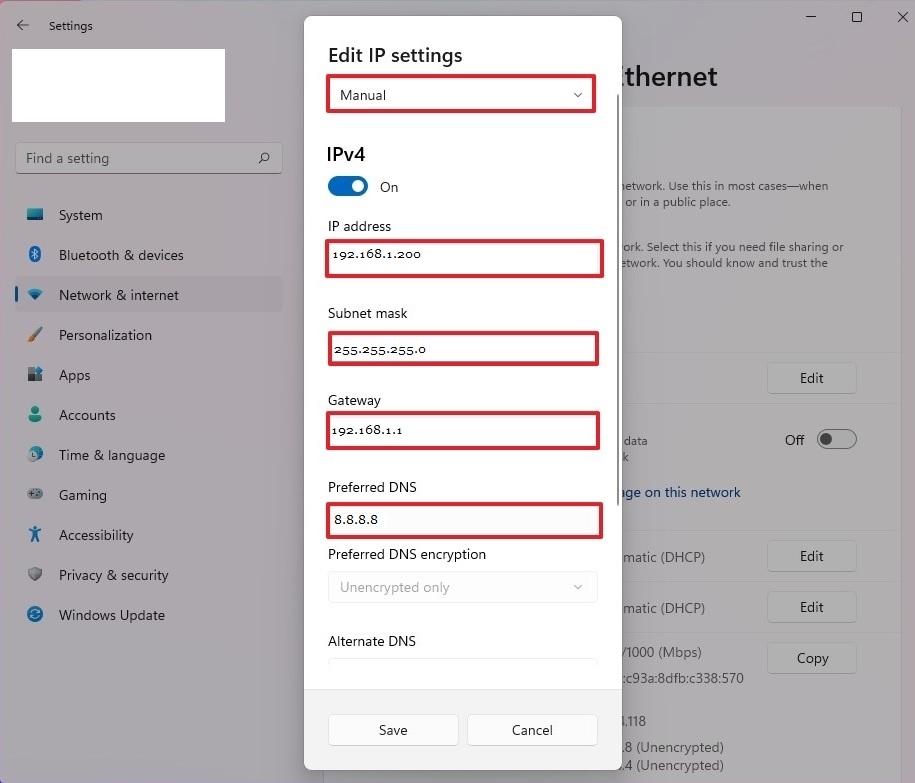Click the IP address input field
The width and height of the screenshot is (915, 783).
coord(465,257)
